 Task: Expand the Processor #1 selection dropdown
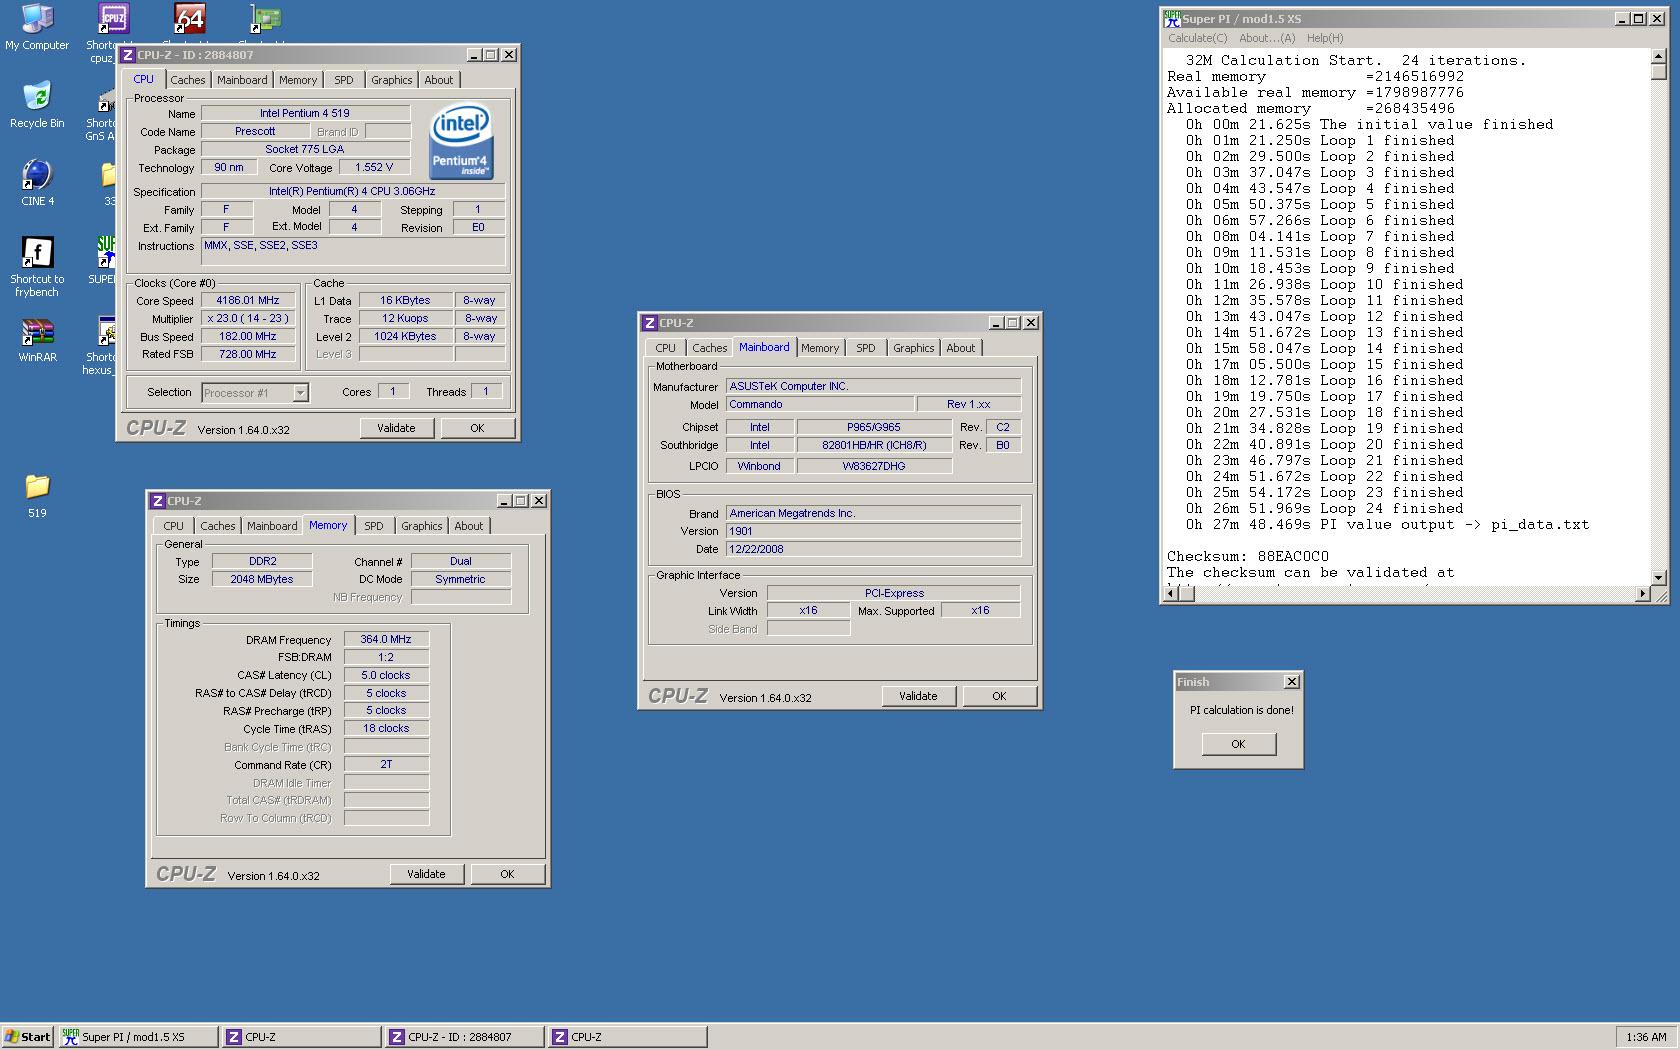click(300, 393)
